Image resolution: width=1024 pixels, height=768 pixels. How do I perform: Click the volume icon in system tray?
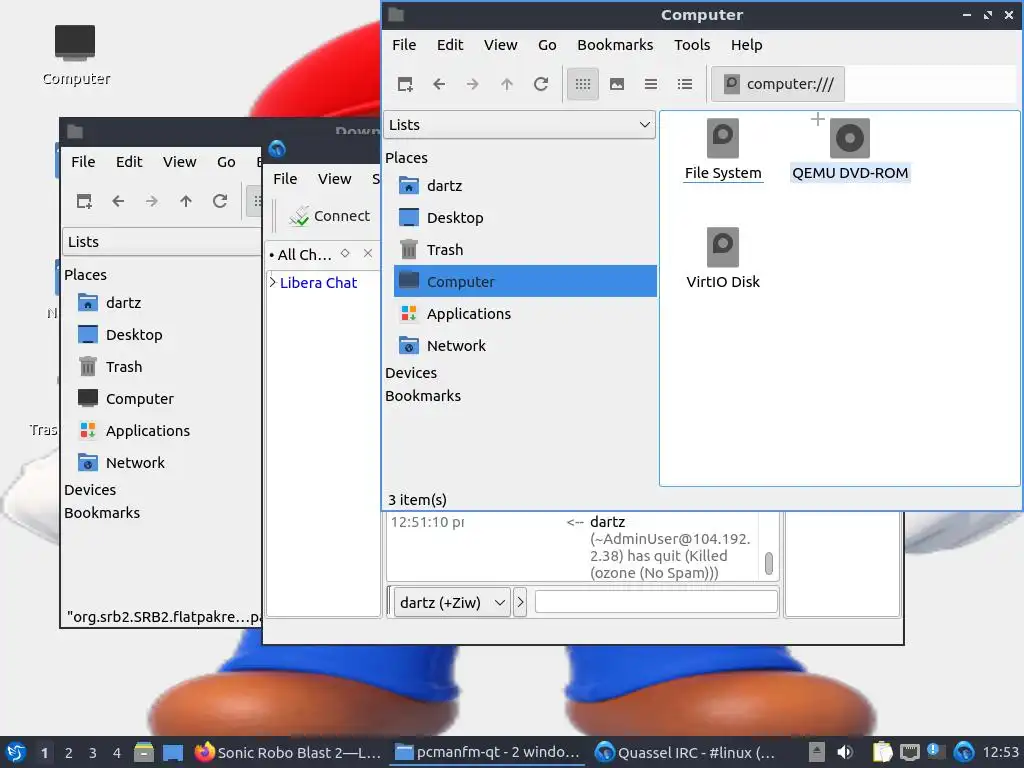click(x=845, y=752)
